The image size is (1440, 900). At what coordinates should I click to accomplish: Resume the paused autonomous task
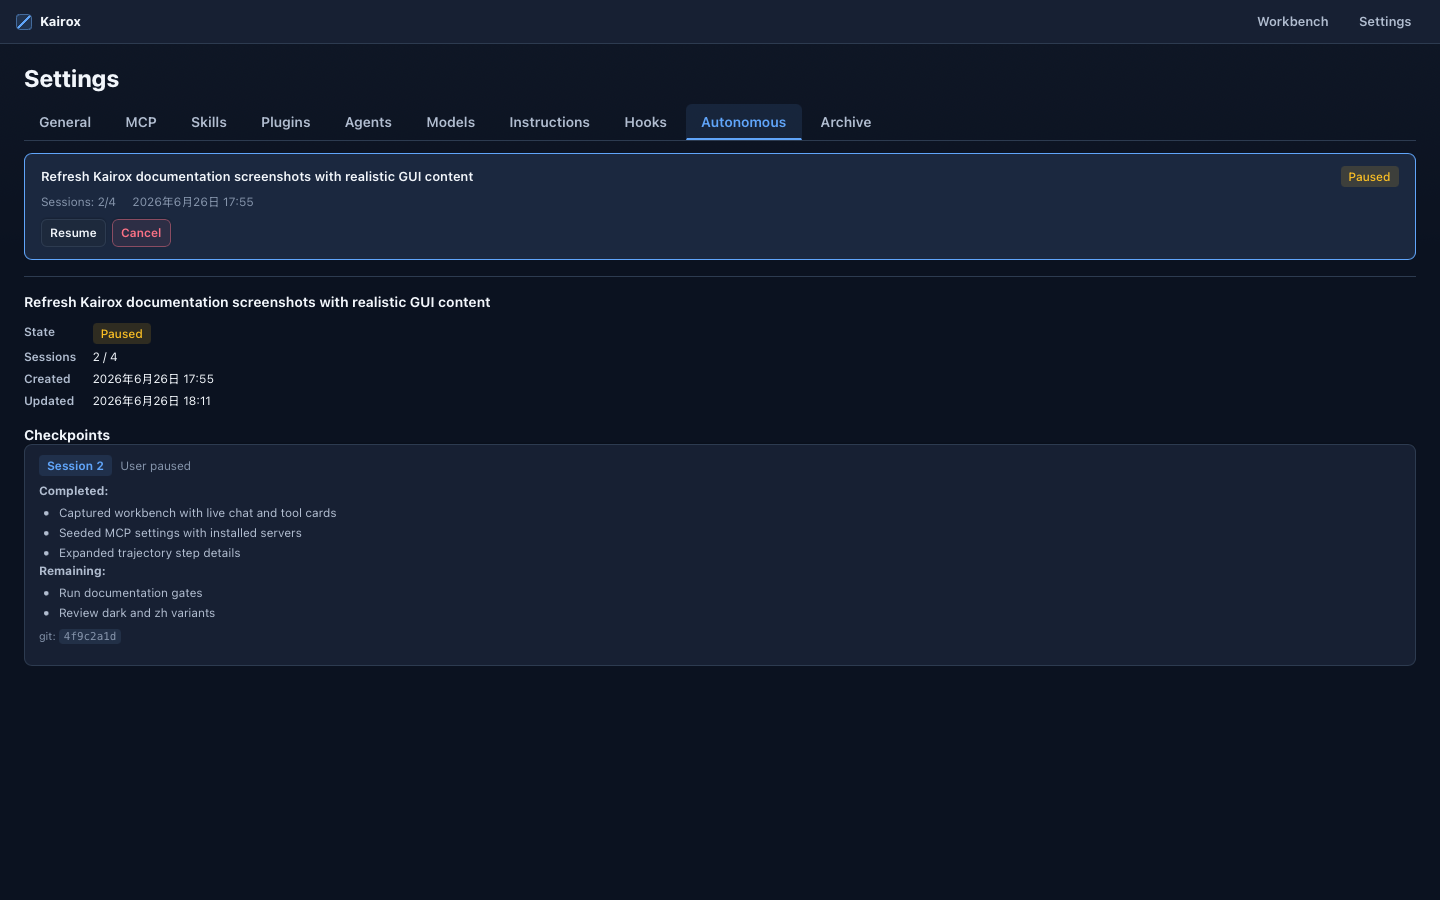pyautogui.click(x=73, y=233)
